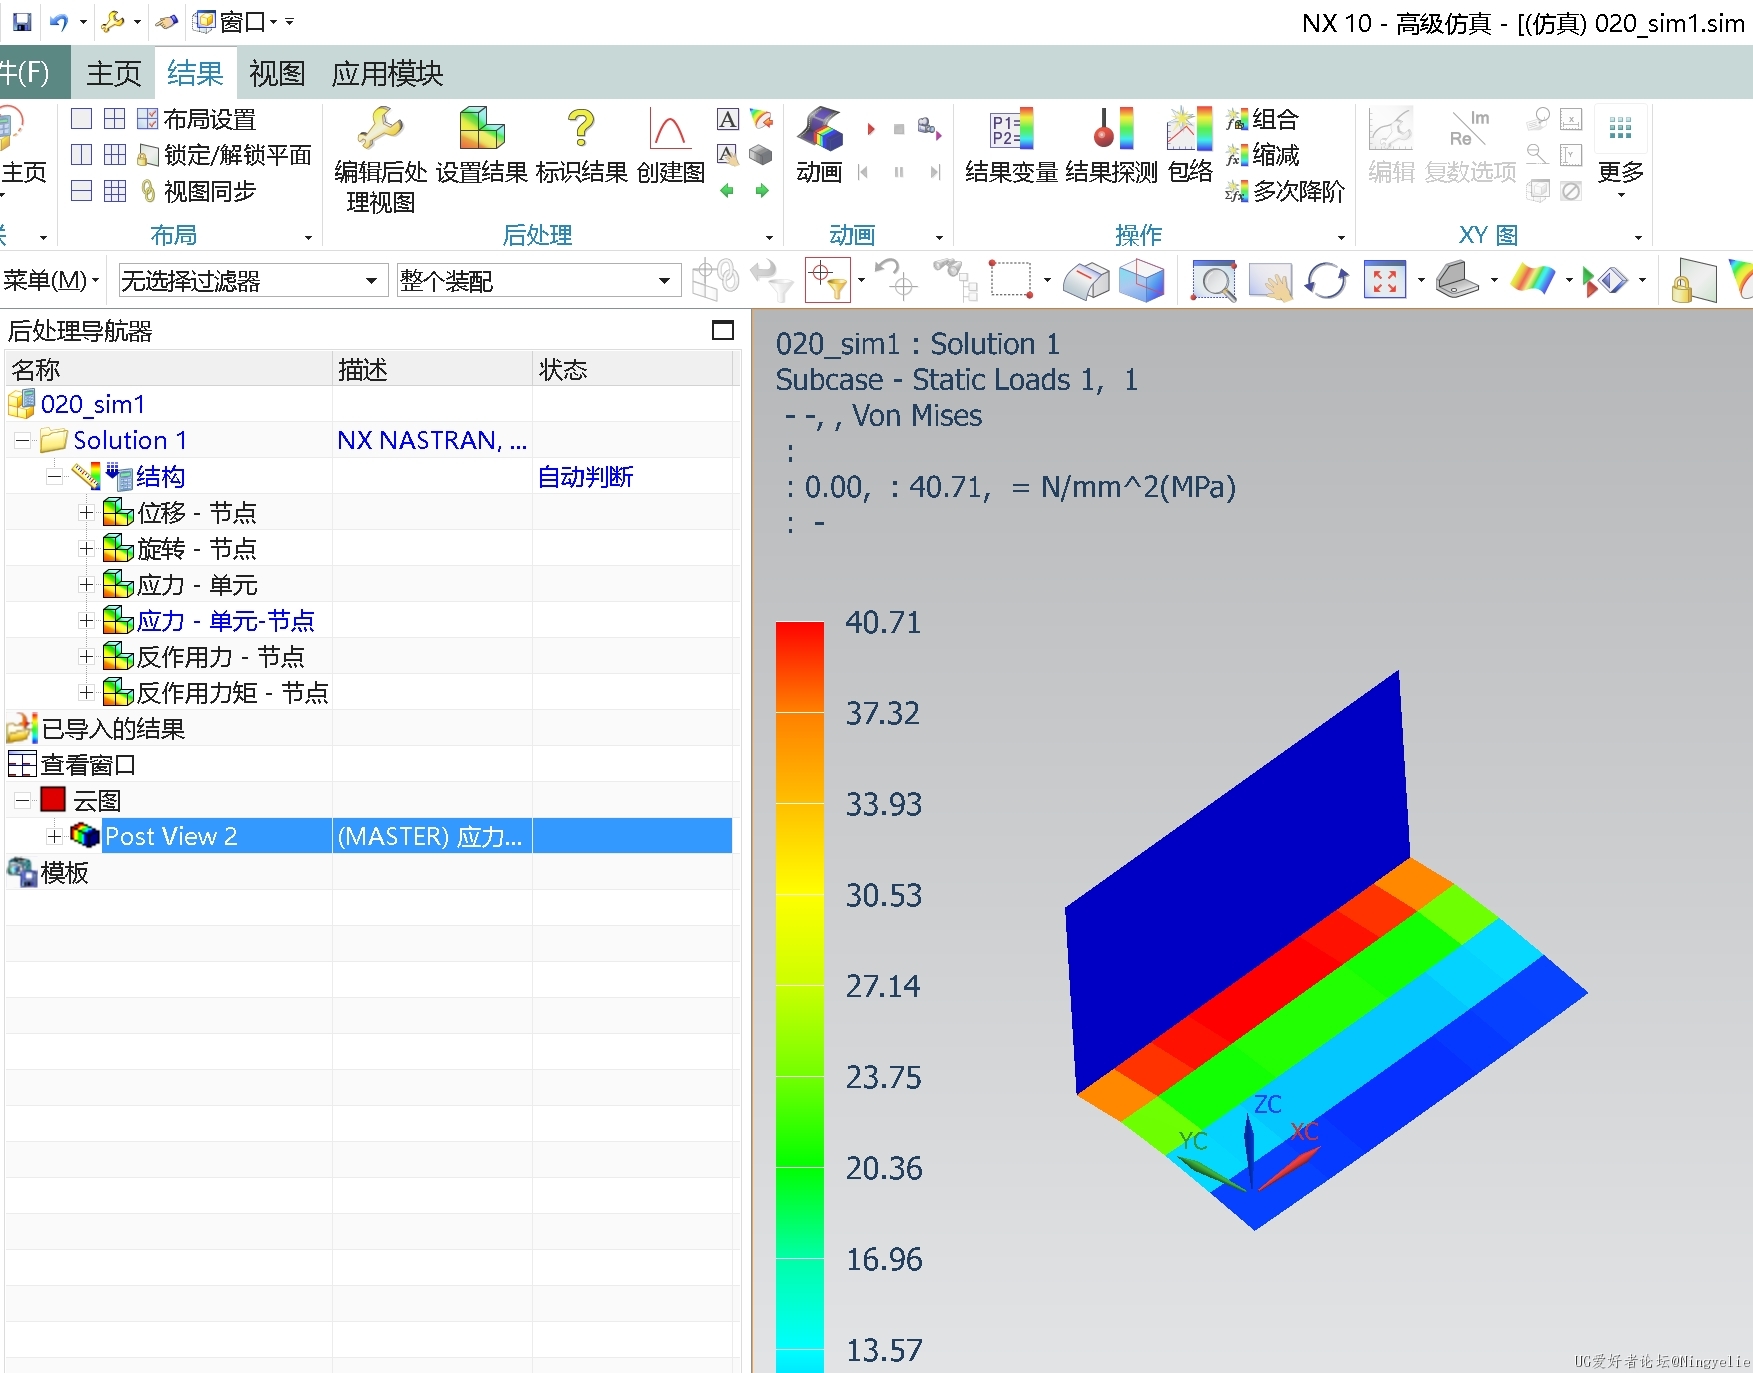Click the Zoom magnifier icon
1753x1373 pixels.
coord(1214,281)
